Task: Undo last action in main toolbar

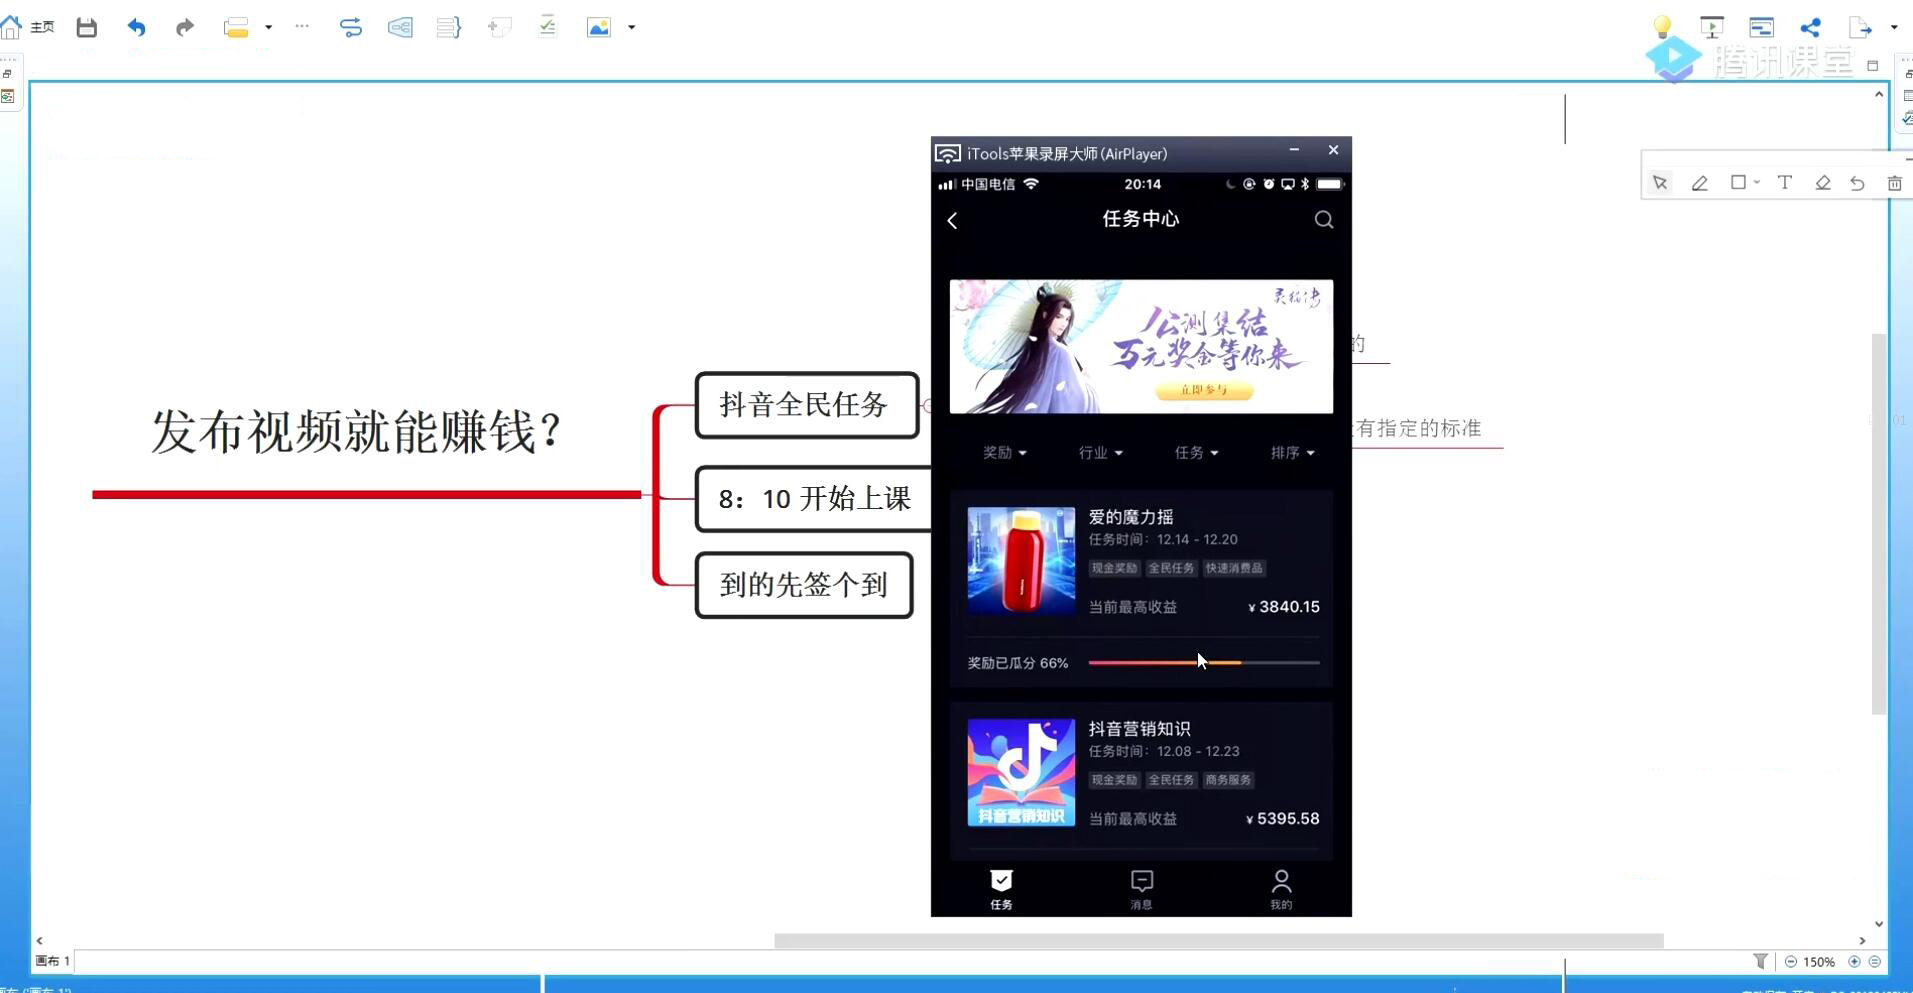Action: (x=136, y=27)
